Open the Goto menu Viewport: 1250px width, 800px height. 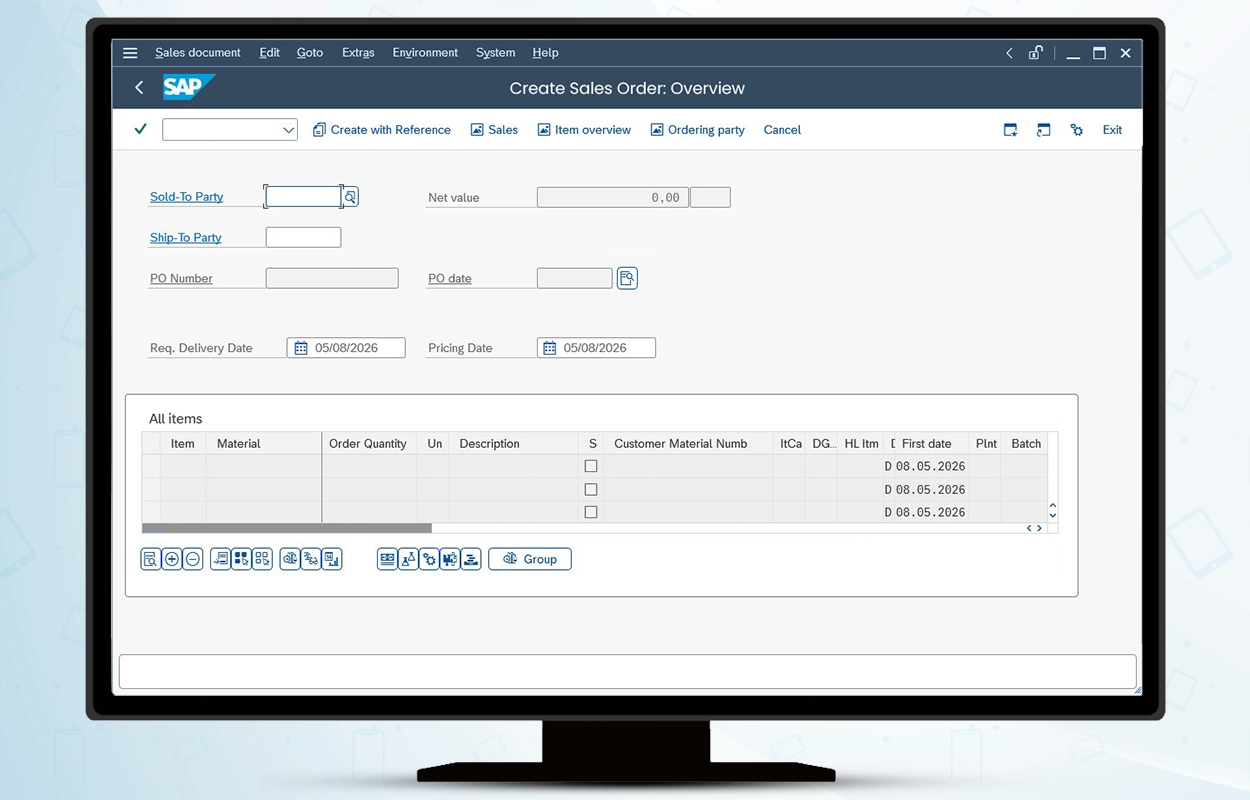click(x=310, y=53)
